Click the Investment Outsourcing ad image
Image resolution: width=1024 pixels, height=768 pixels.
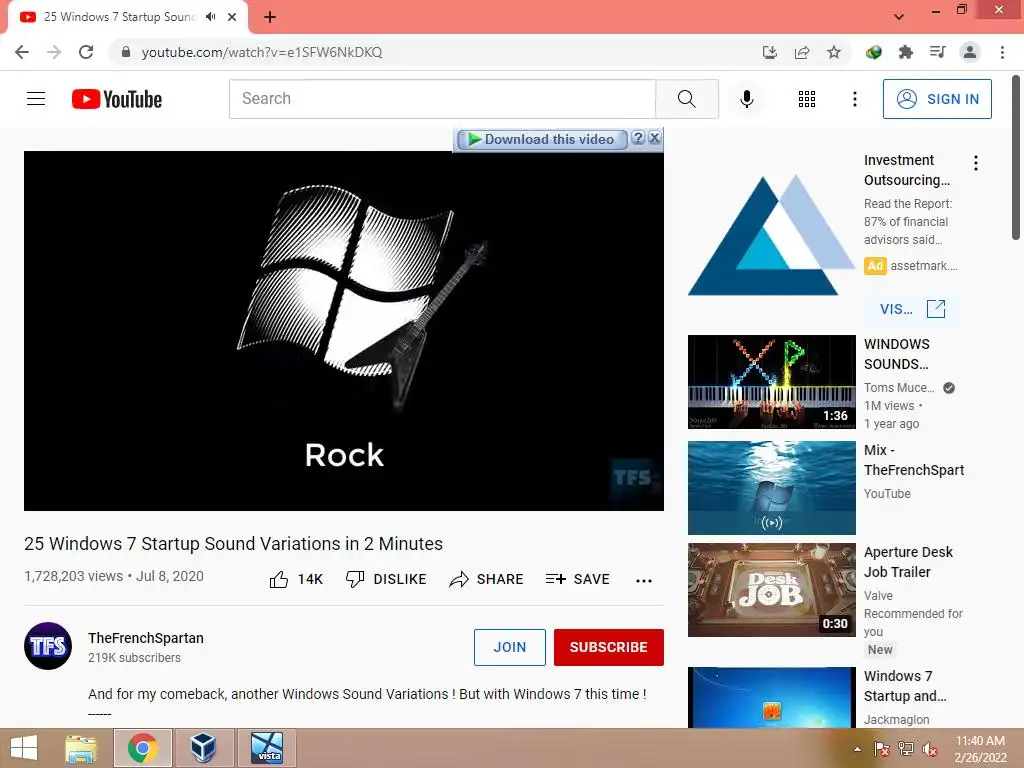click(771, 235)
